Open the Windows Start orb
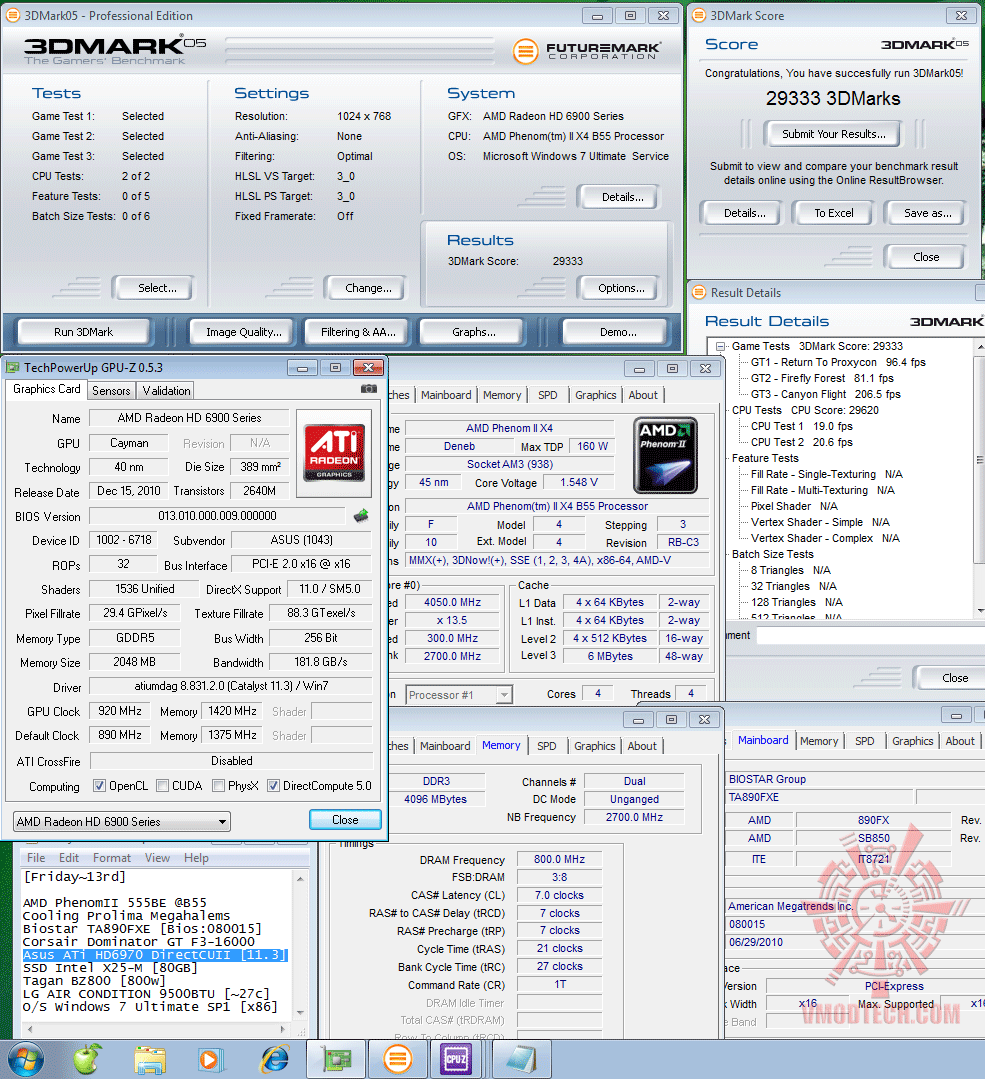The image size is (985, 1079). tap(25, 1060)
